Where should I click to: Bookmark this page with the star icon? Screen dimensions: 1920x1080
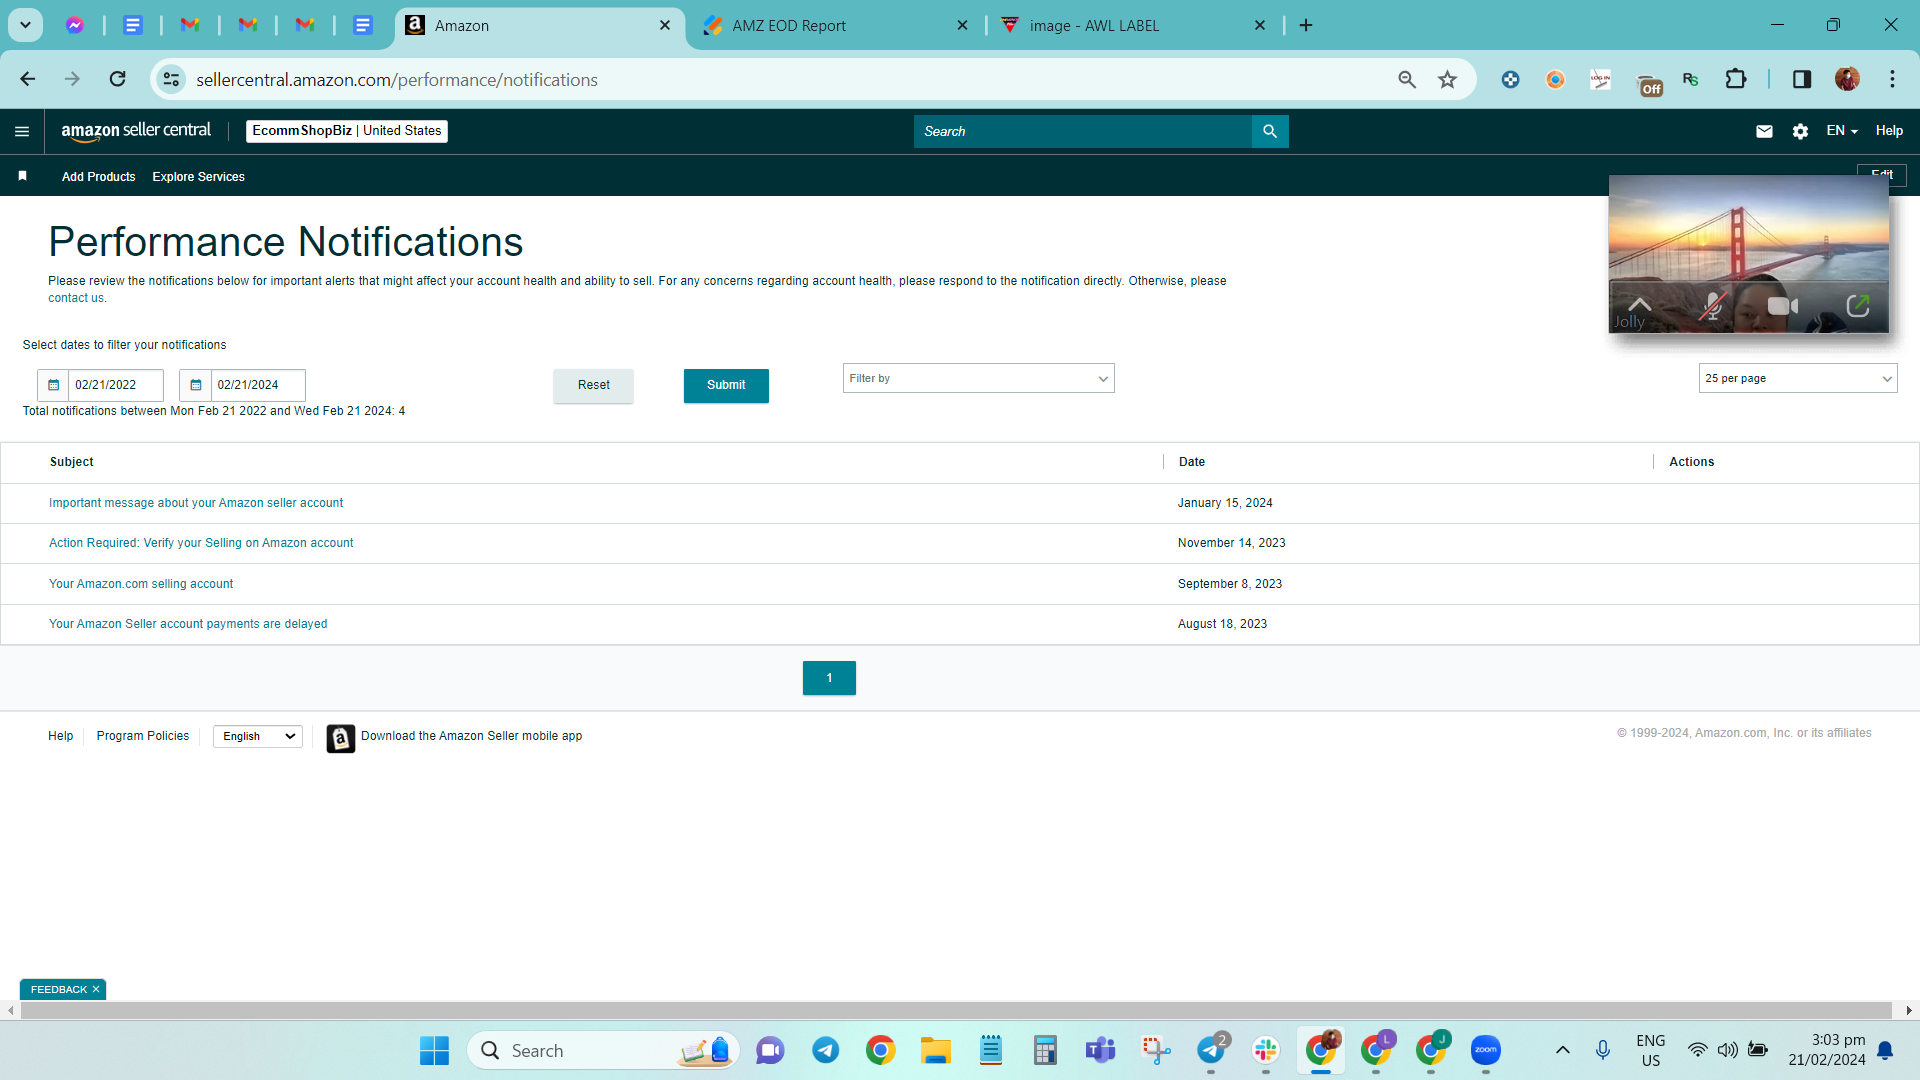click(x=1447, y=79)
